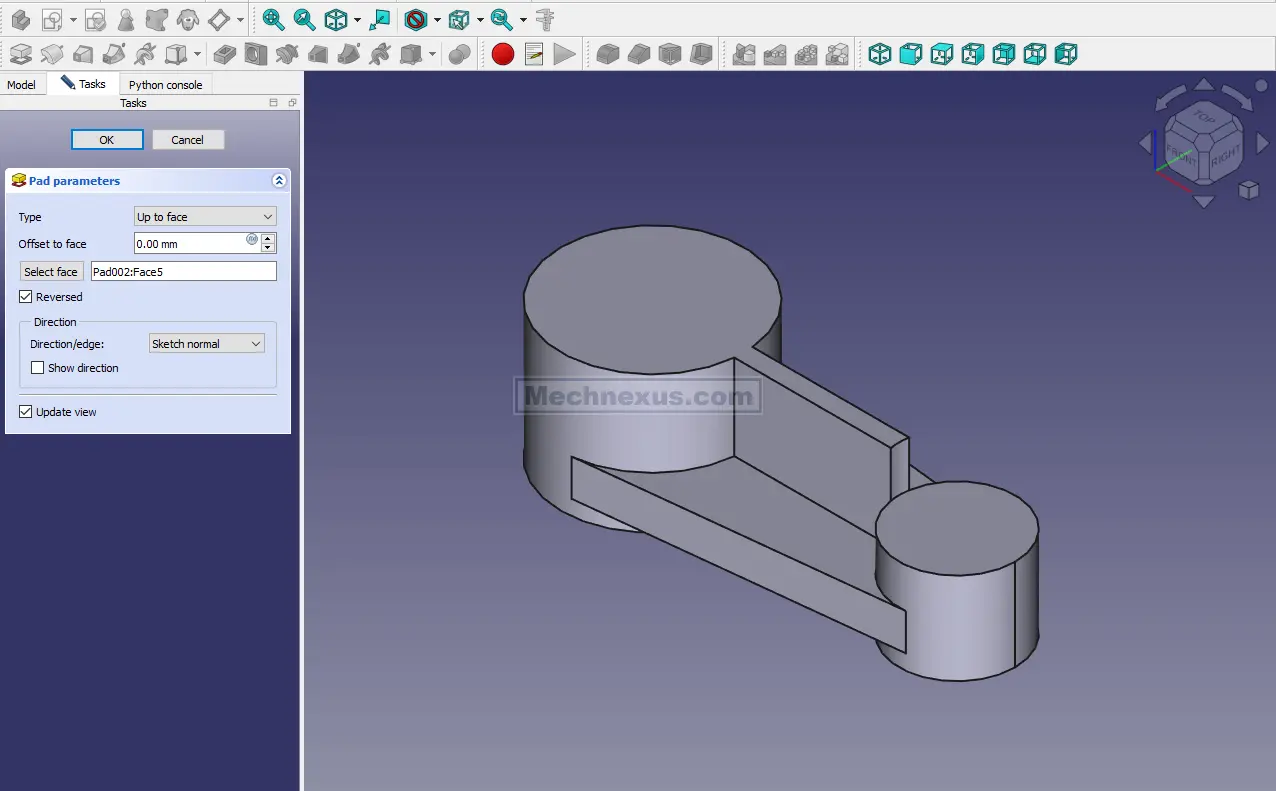Switch to the Model tab
Screen dimensions: 1276x791
point(21,85)
